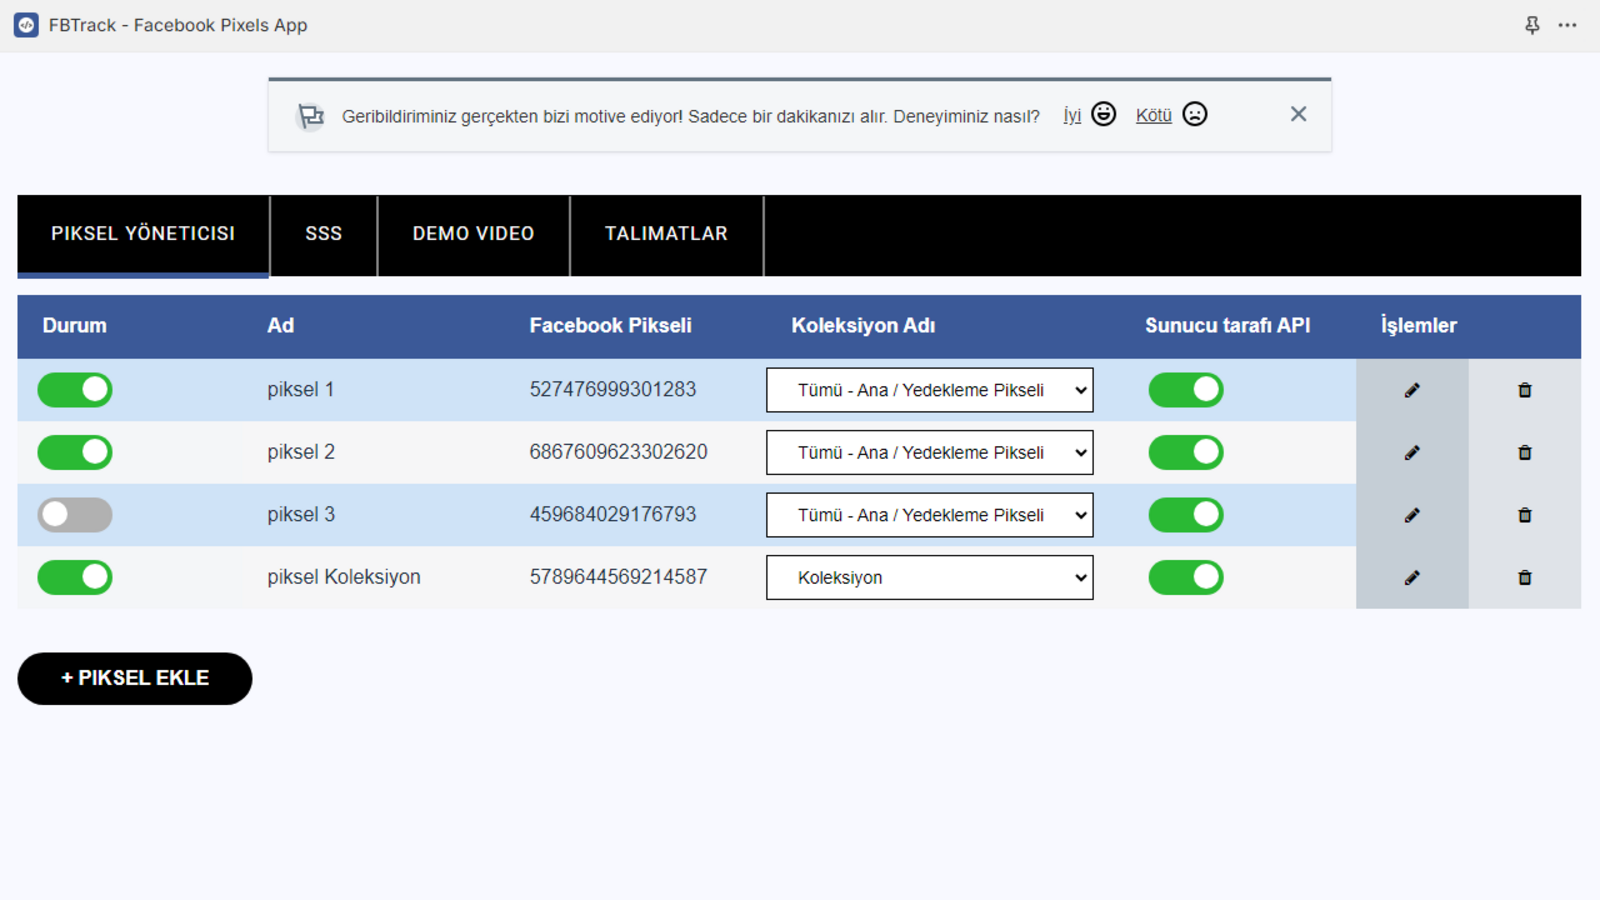Select the happy smiley face icon

[1104, 114]
